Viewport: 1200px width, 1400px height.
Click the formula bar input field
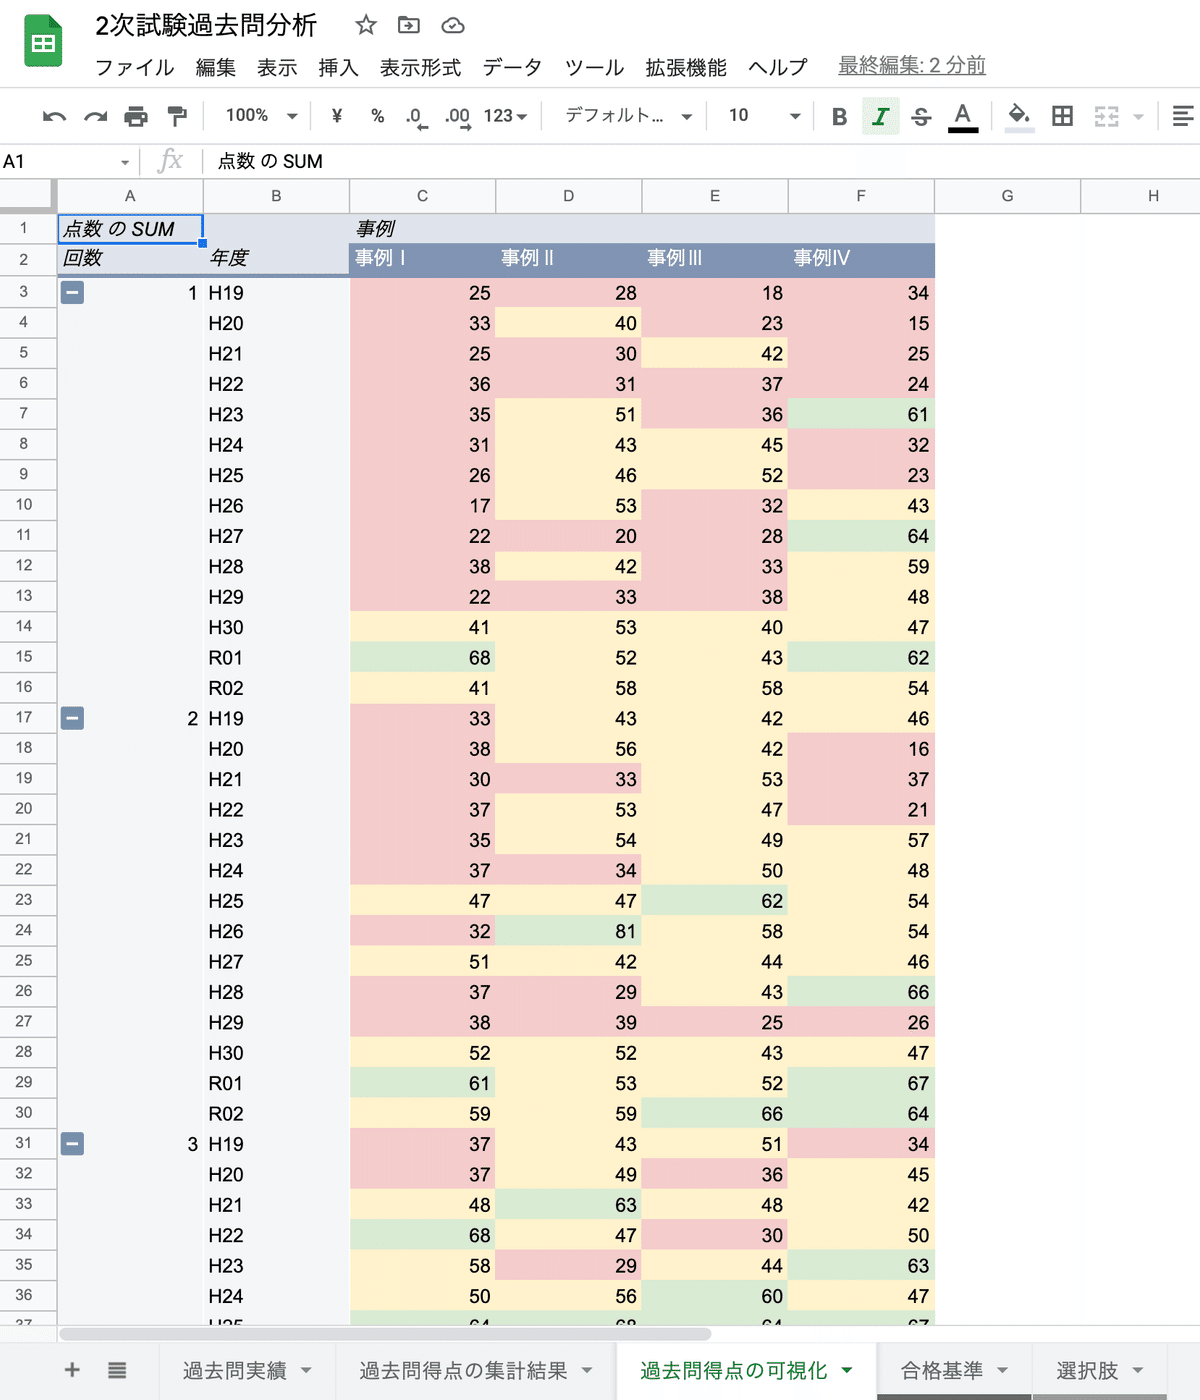point(700,161)
